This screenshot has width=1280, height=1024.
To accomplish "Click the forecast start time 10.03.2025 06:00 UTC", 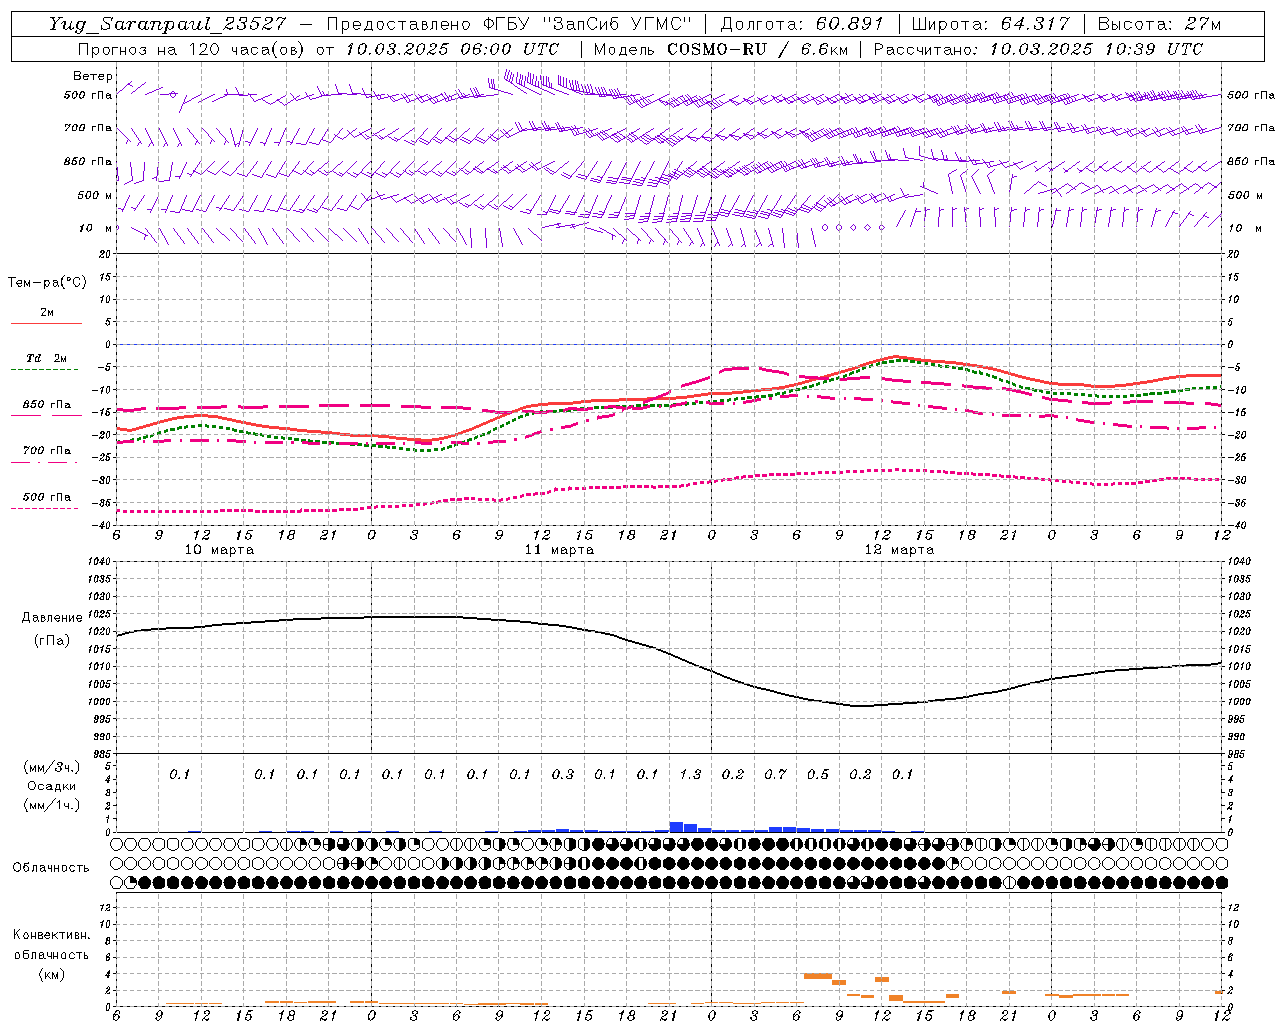I will click(x=452, y=48).
